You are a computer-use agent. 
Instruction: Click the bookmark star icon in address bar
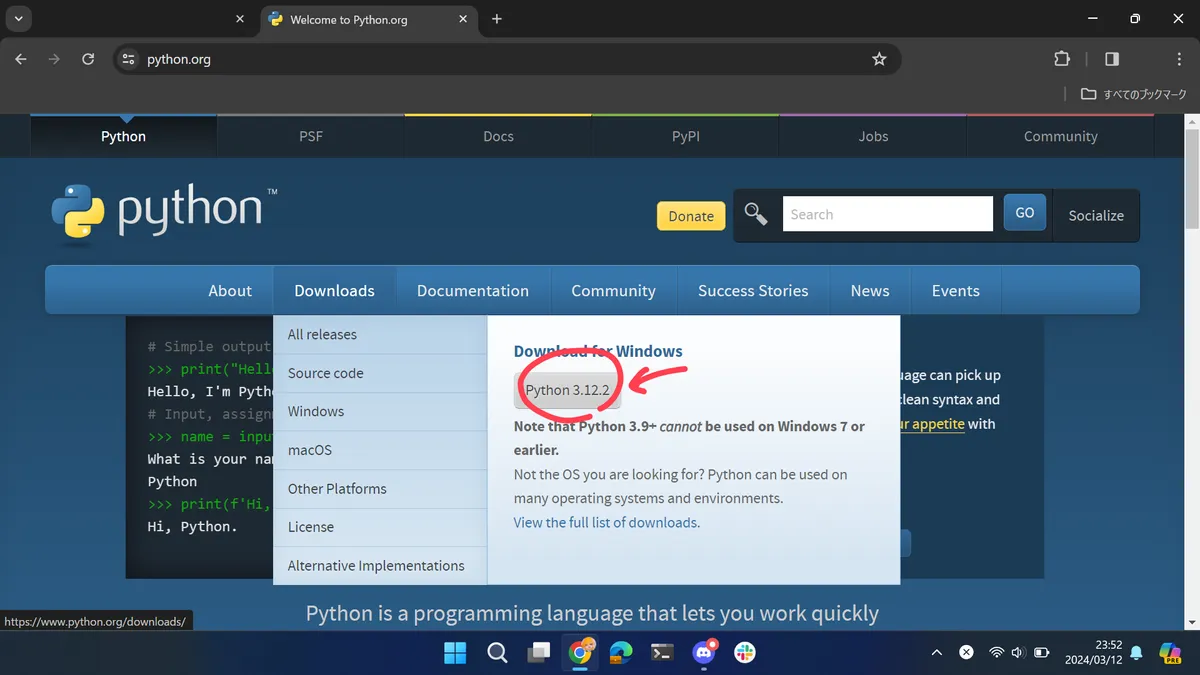tap(879, 59)
